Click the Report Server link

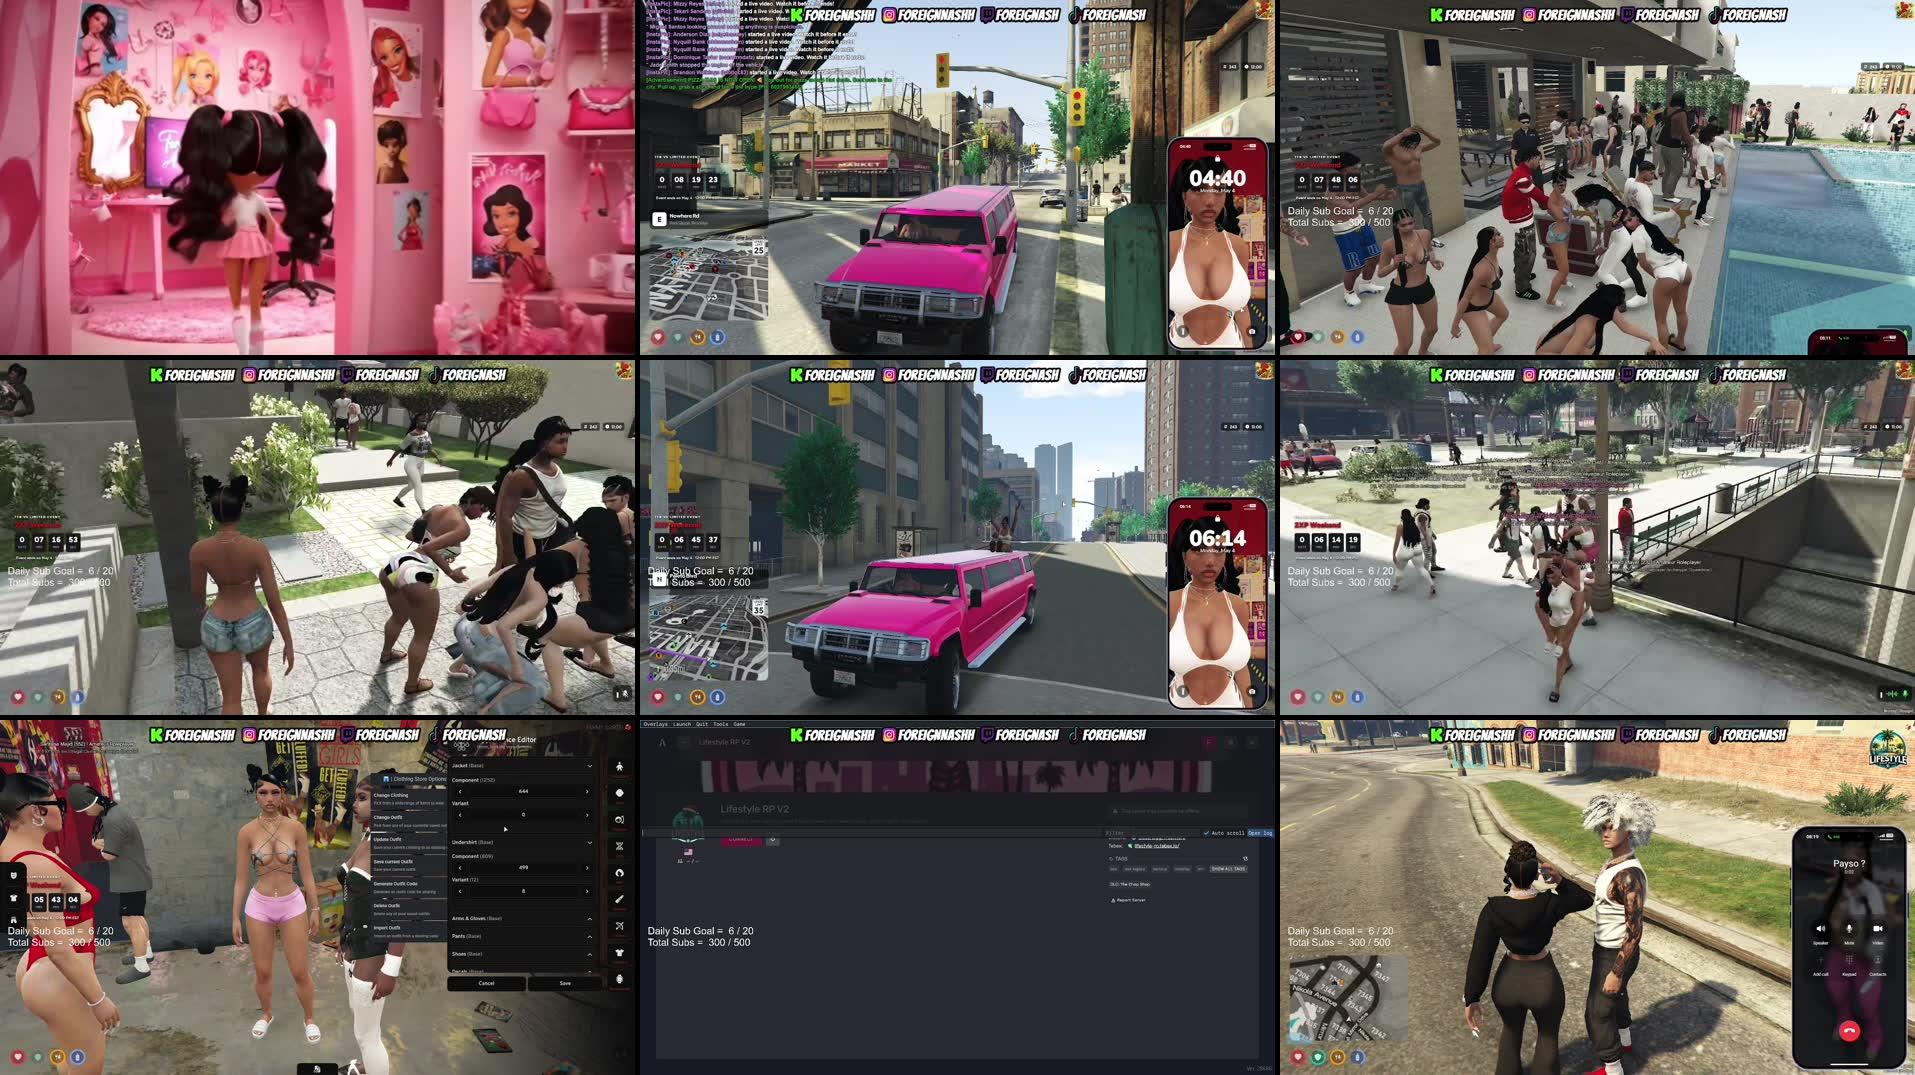[x=1128, y=900]
